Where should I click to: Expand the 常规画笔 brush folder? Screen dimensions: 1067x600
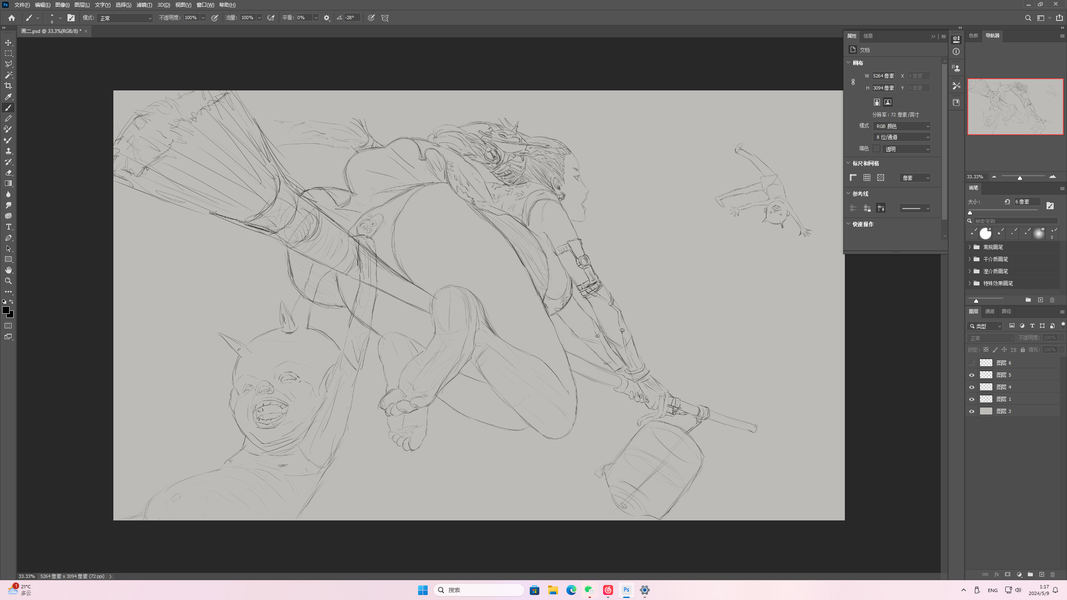(x=970, y=247)
